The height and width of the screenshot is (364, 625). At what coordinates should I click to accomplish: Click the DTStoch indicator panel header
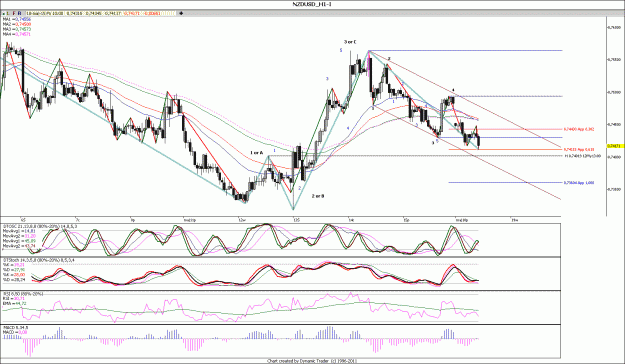pos(39,260)
